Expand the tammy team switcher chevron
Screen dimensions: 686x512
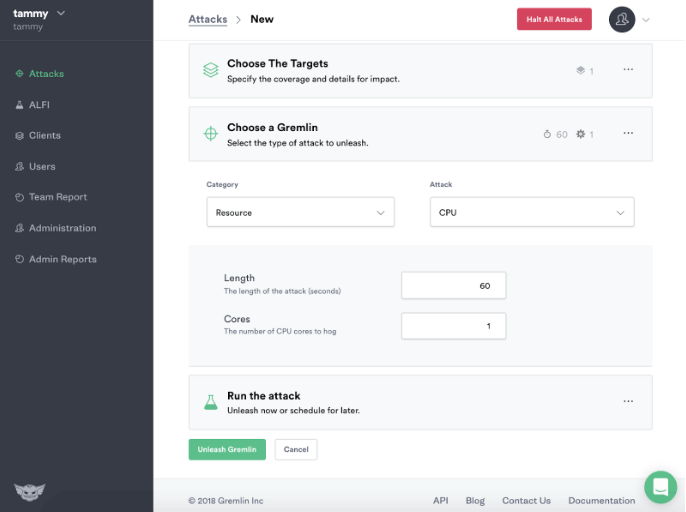click(61, 13)
